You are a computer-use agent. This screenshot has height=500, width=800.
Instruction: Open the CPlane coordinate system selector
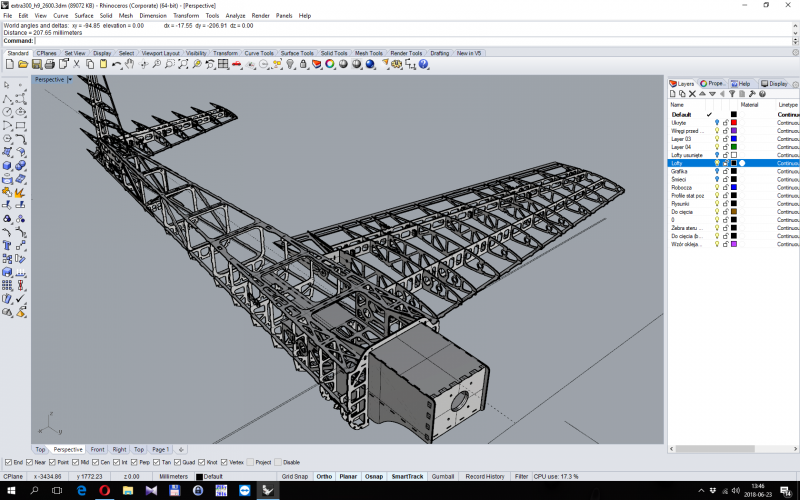tap(14, 476)
